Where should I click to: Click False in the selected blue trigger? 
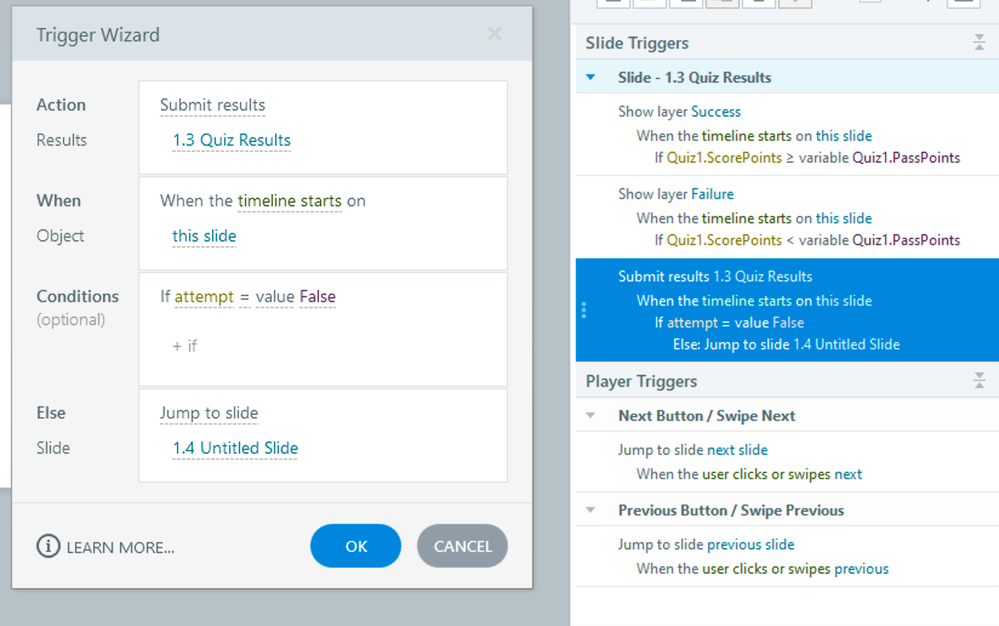pos(787,323)
